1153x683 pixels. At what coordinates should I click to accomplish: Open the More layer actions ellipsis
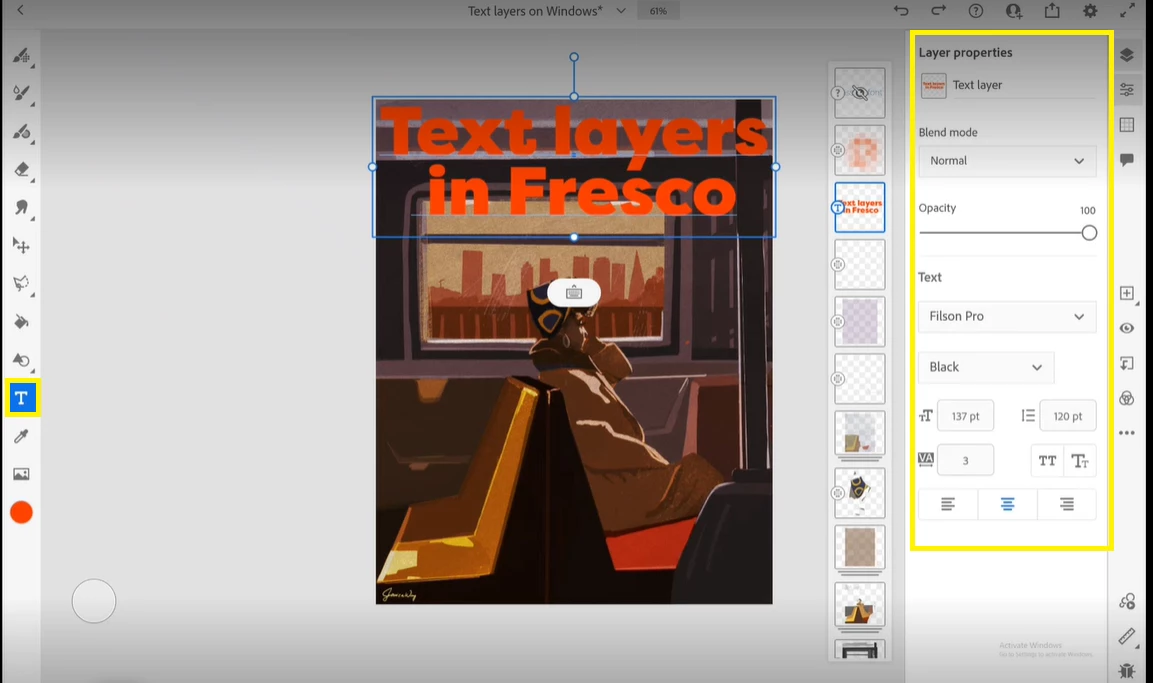1127,433
